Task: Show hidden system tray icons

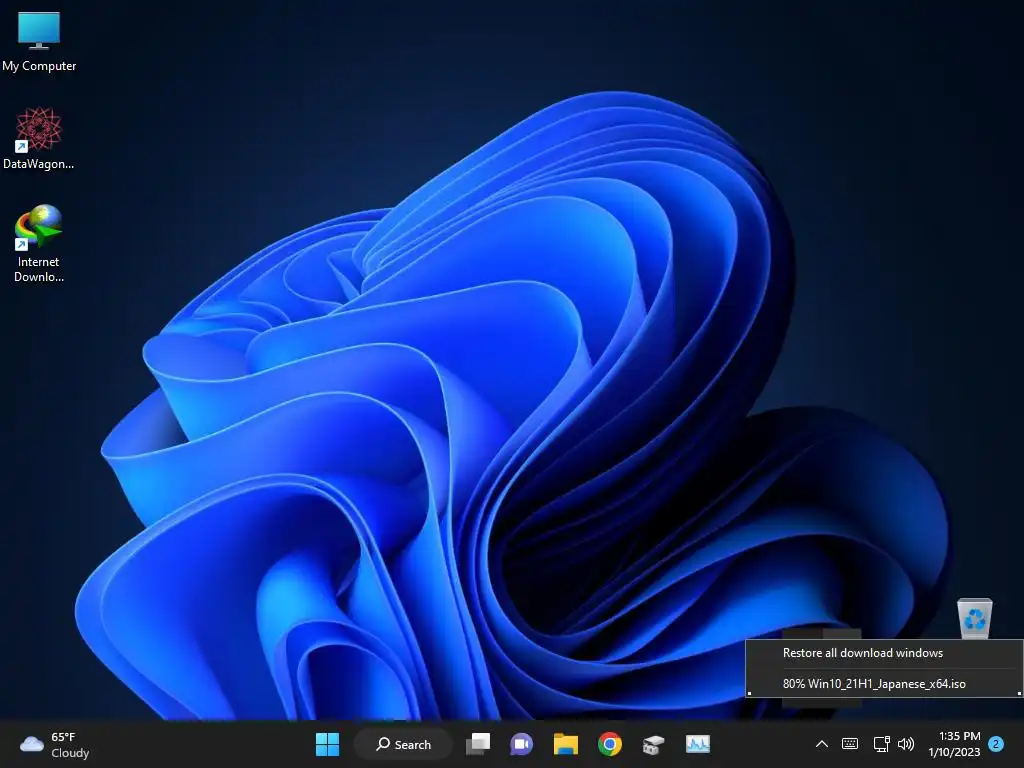Action: pos(822,744)
